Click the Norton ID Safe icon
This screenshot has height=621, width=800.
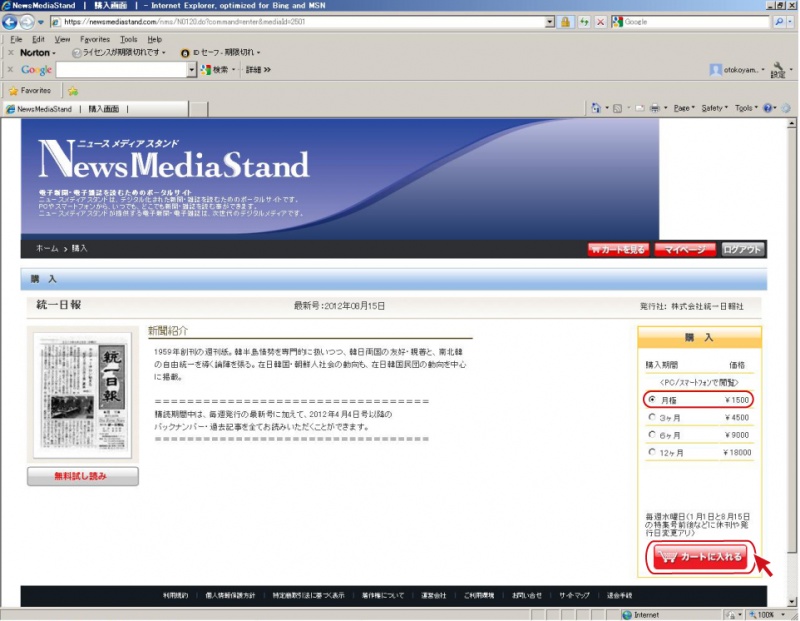click(185, 53)
